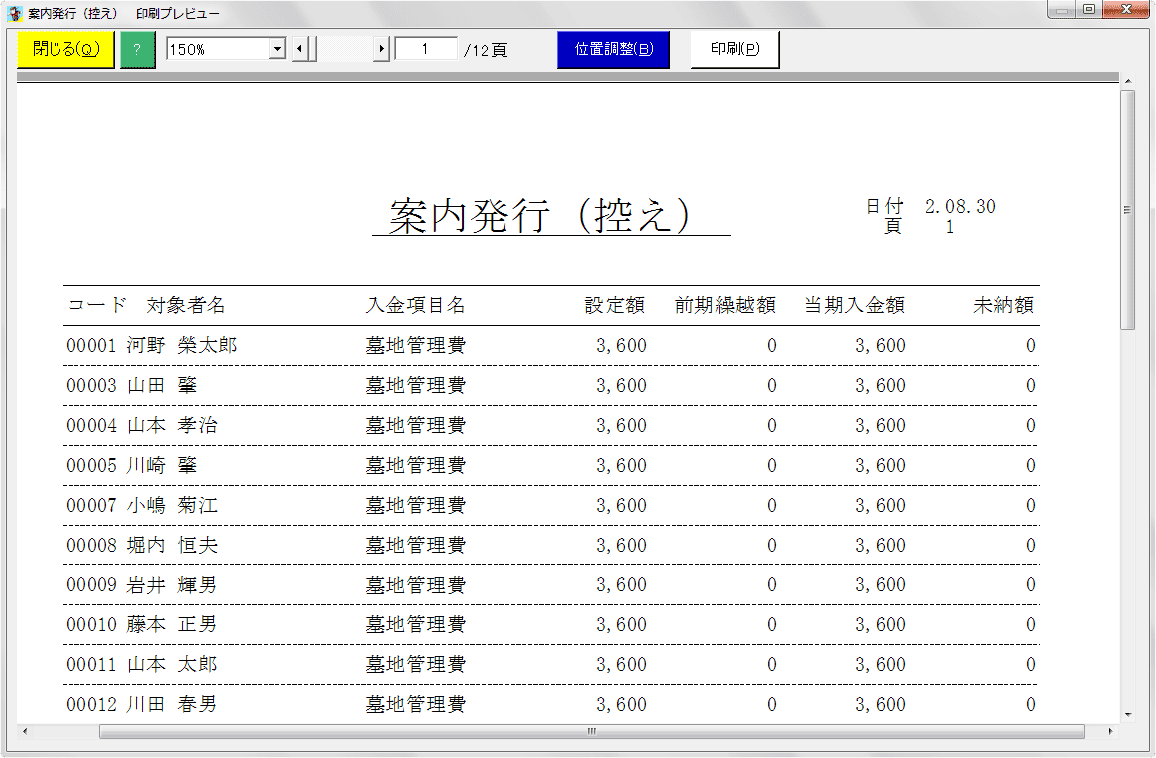Close the preview with the 閉じる(Q) button
Screen dimensions: 1156x758
tap(64, 48)
